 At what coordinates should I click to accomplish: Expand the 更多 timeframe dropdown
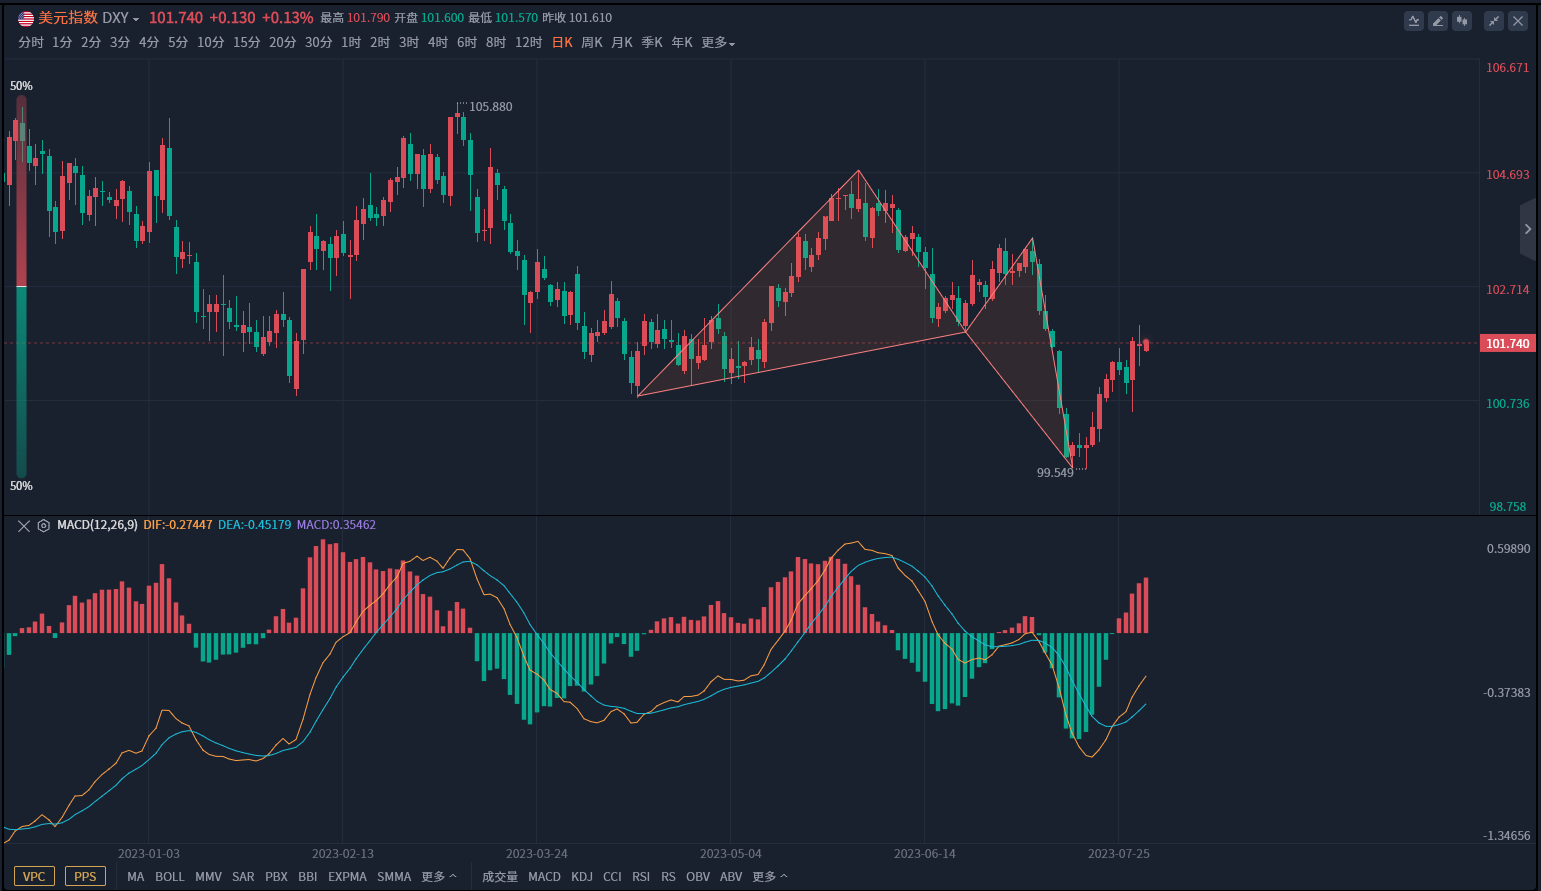[718, 43]
